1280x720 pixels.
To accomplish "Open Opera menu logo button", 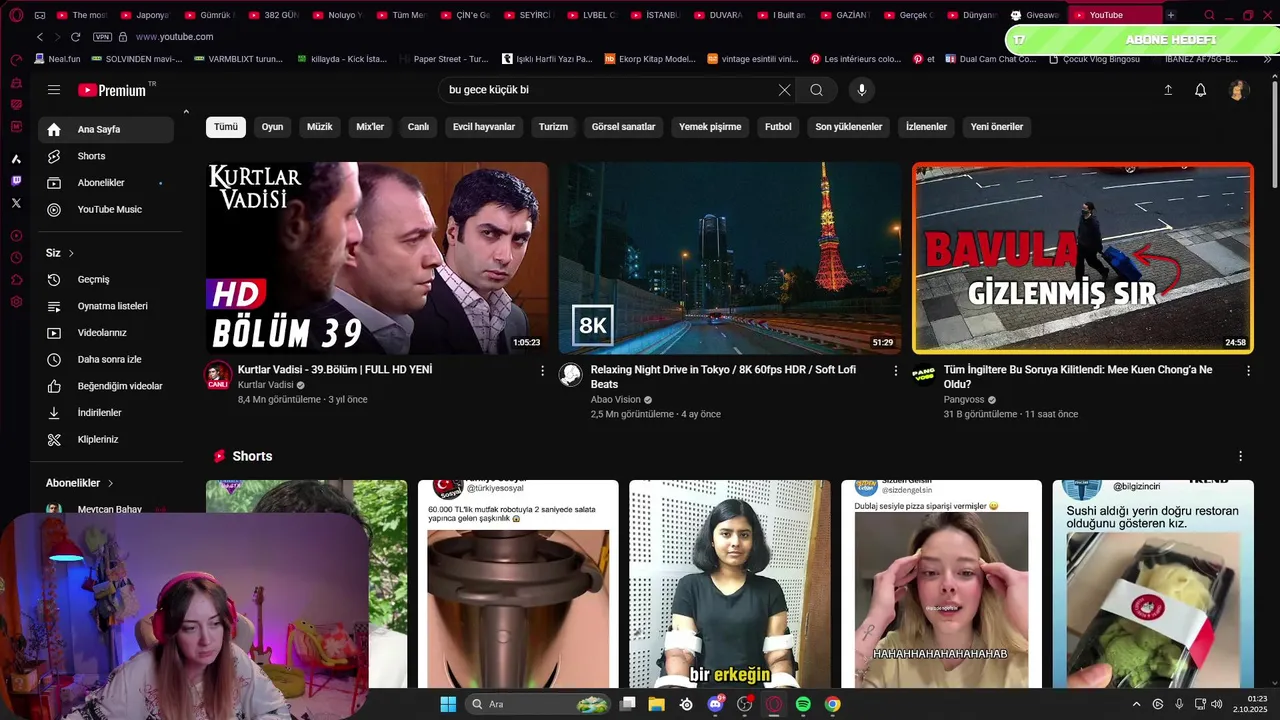I will (16, 15).
